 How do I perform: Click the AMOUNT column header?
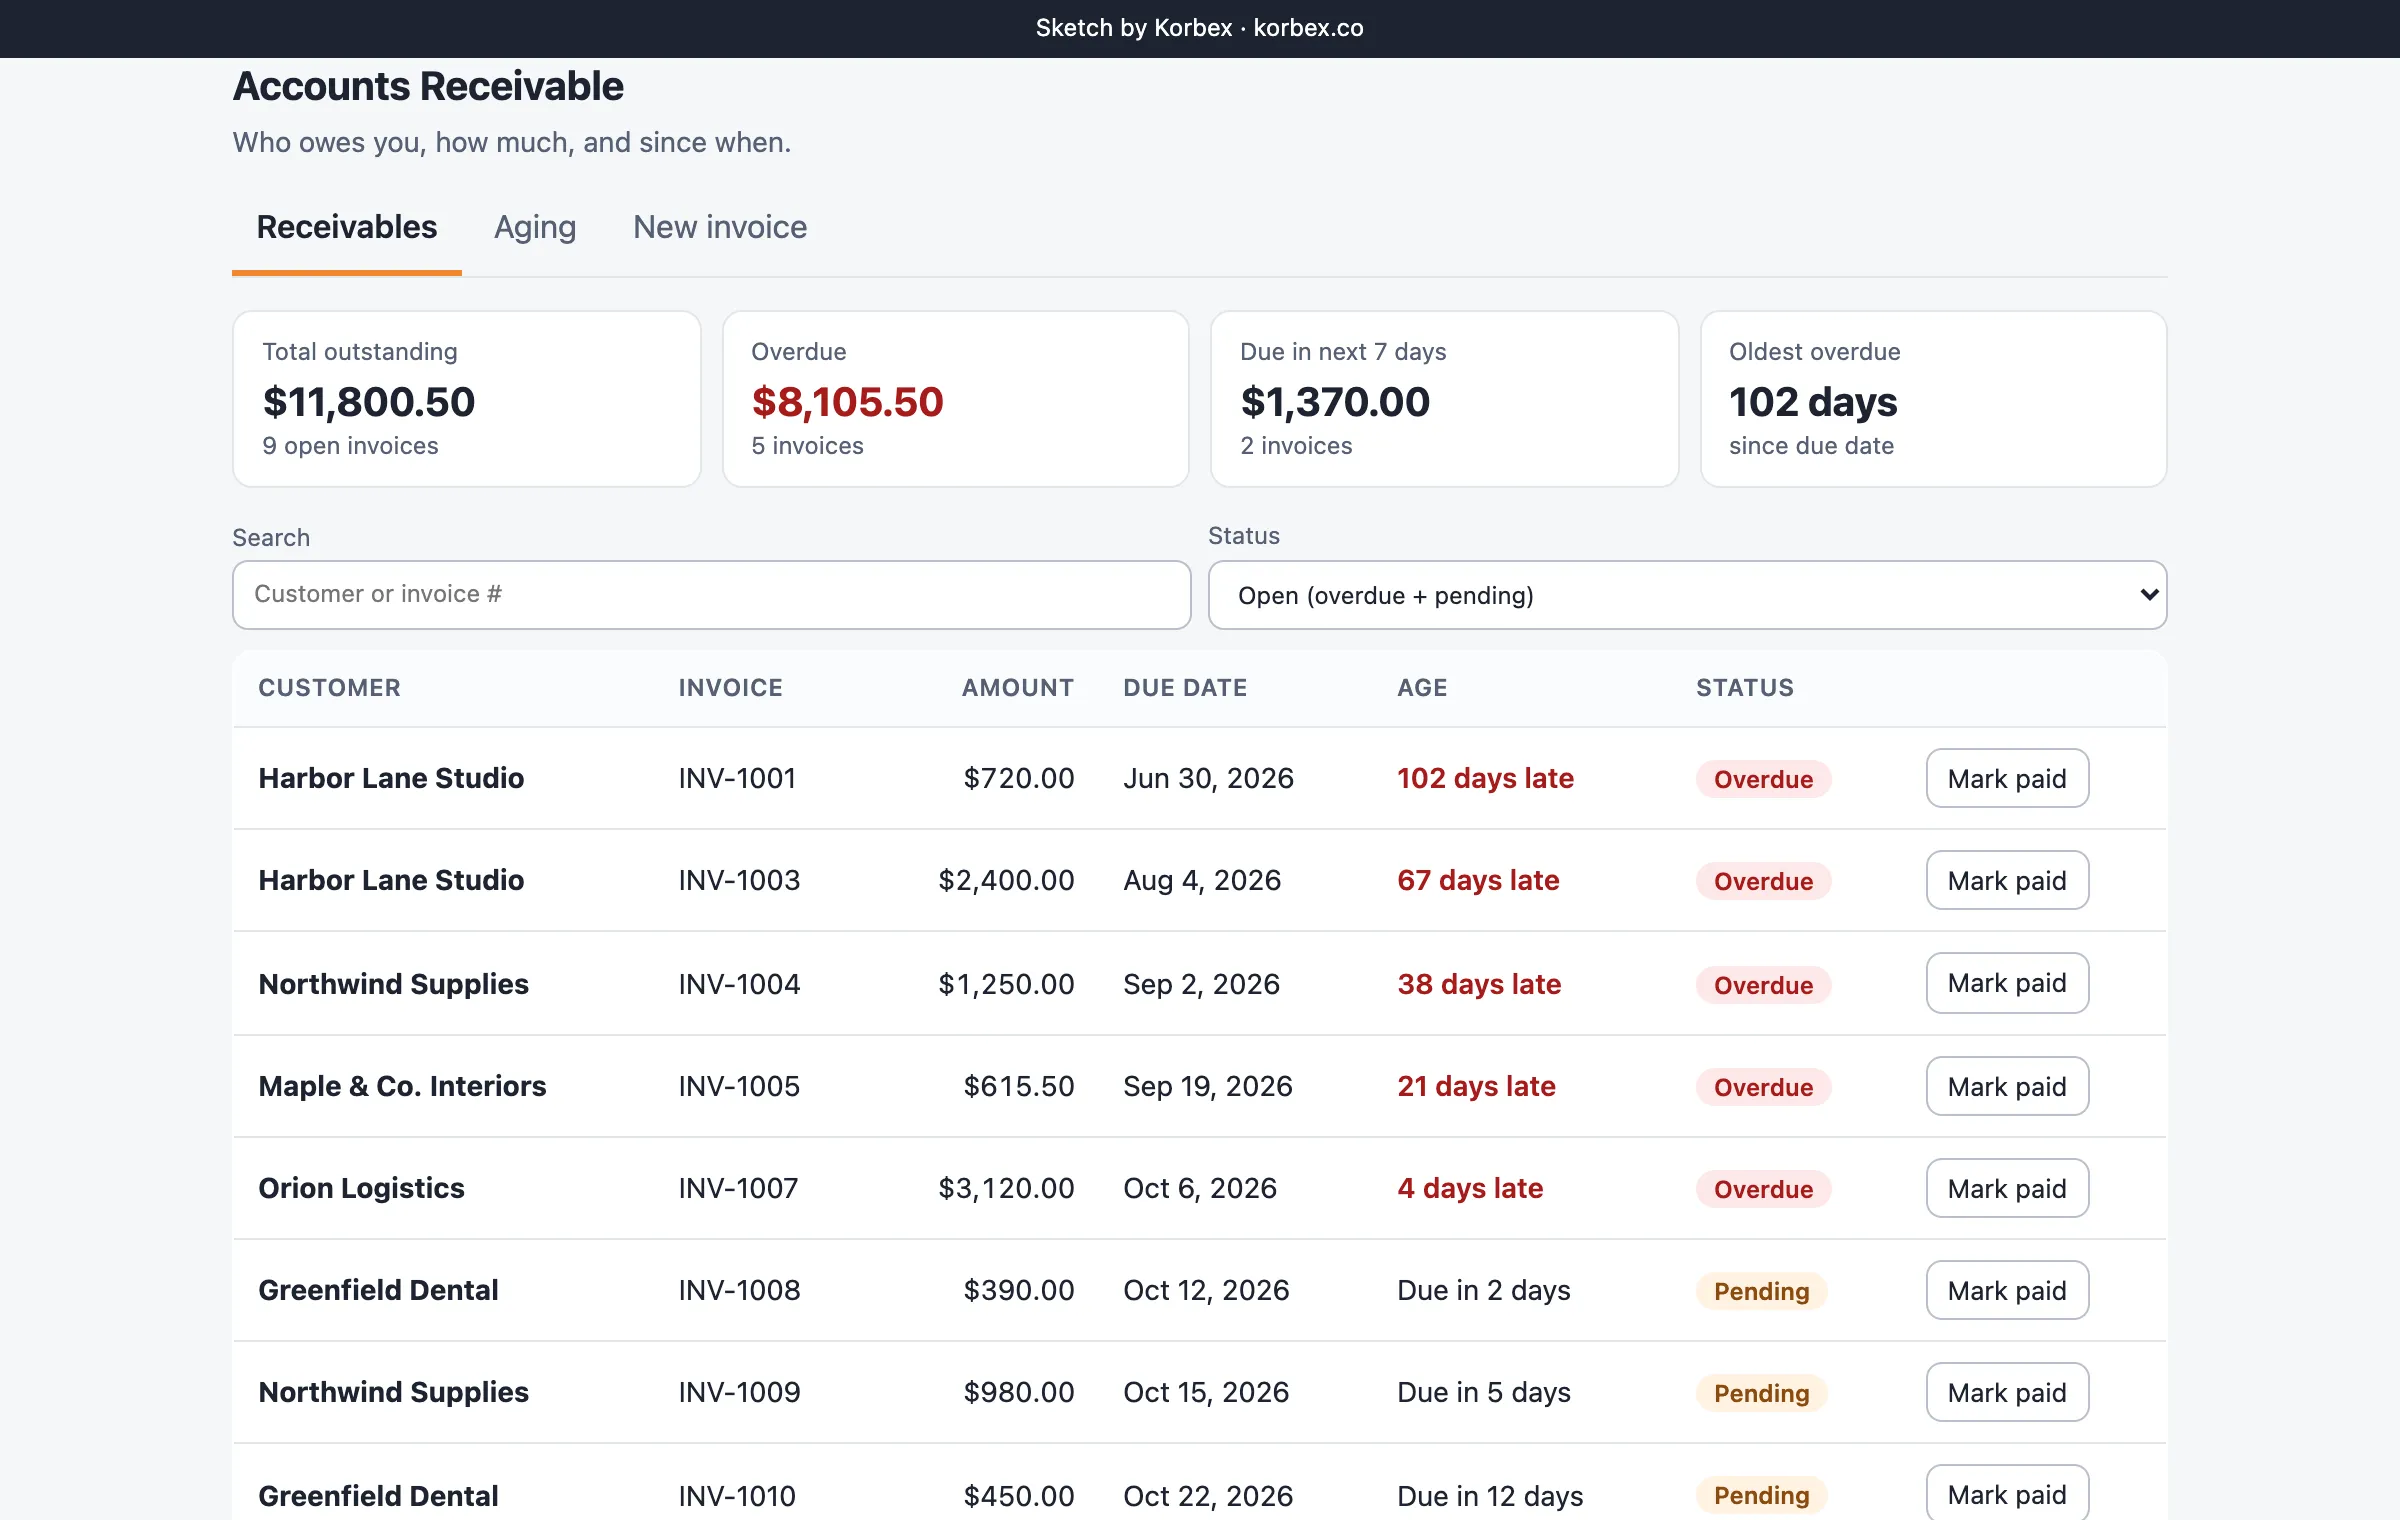pyautogui.click(x=1018, y=687)
